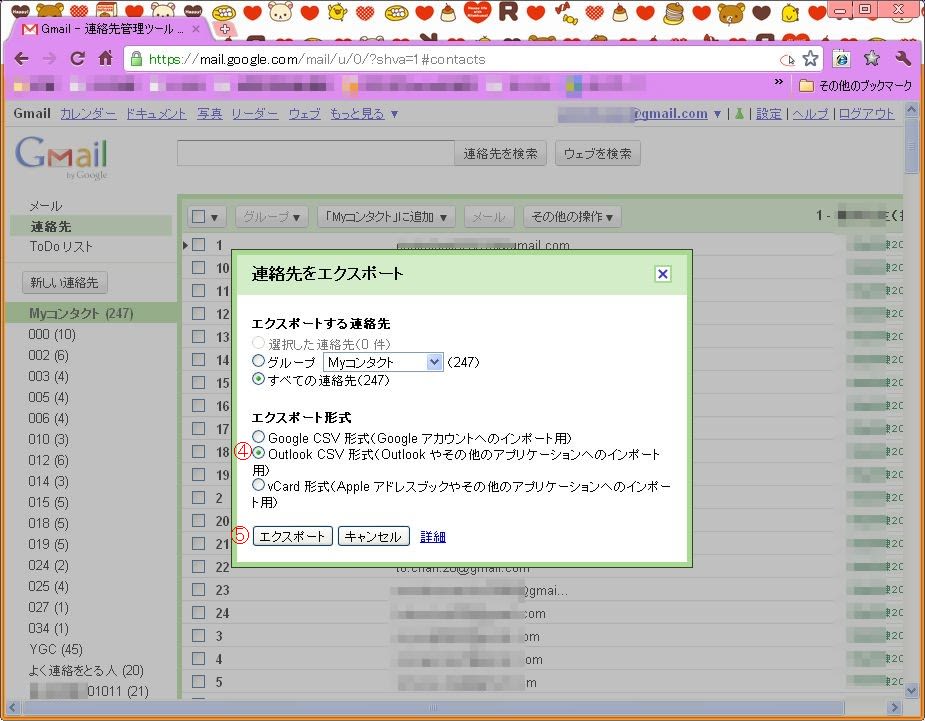Expand the その他の操作 dropdown
This screenshot has width=925, height=721.
tap(572, 216)
